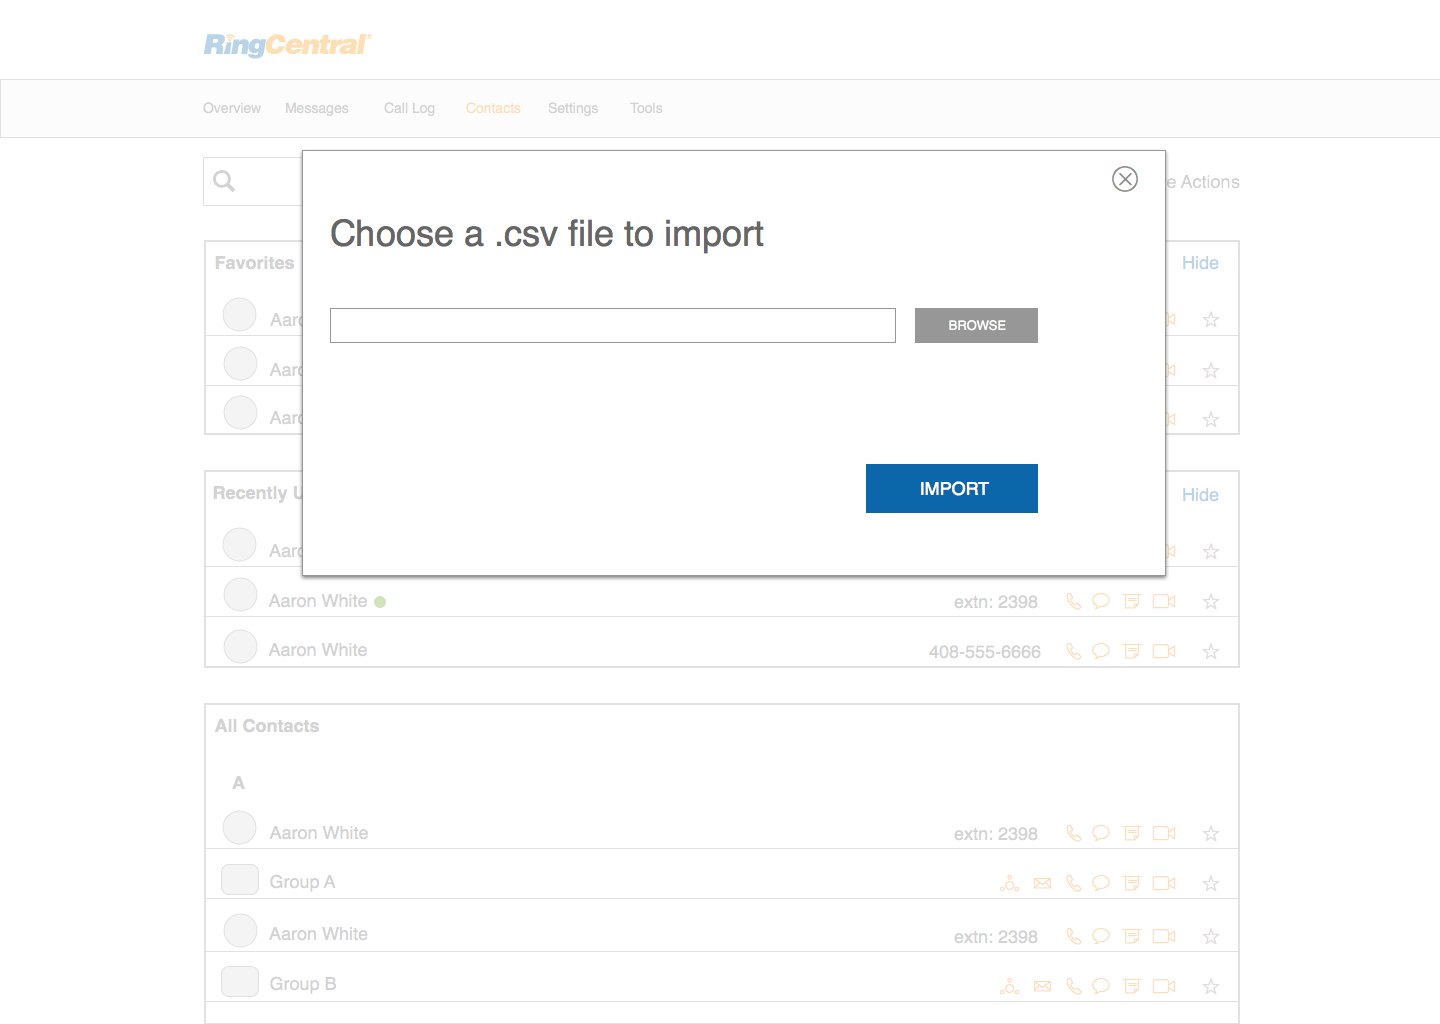Click video icon on 408-555-6666 row

(1164, 651)
